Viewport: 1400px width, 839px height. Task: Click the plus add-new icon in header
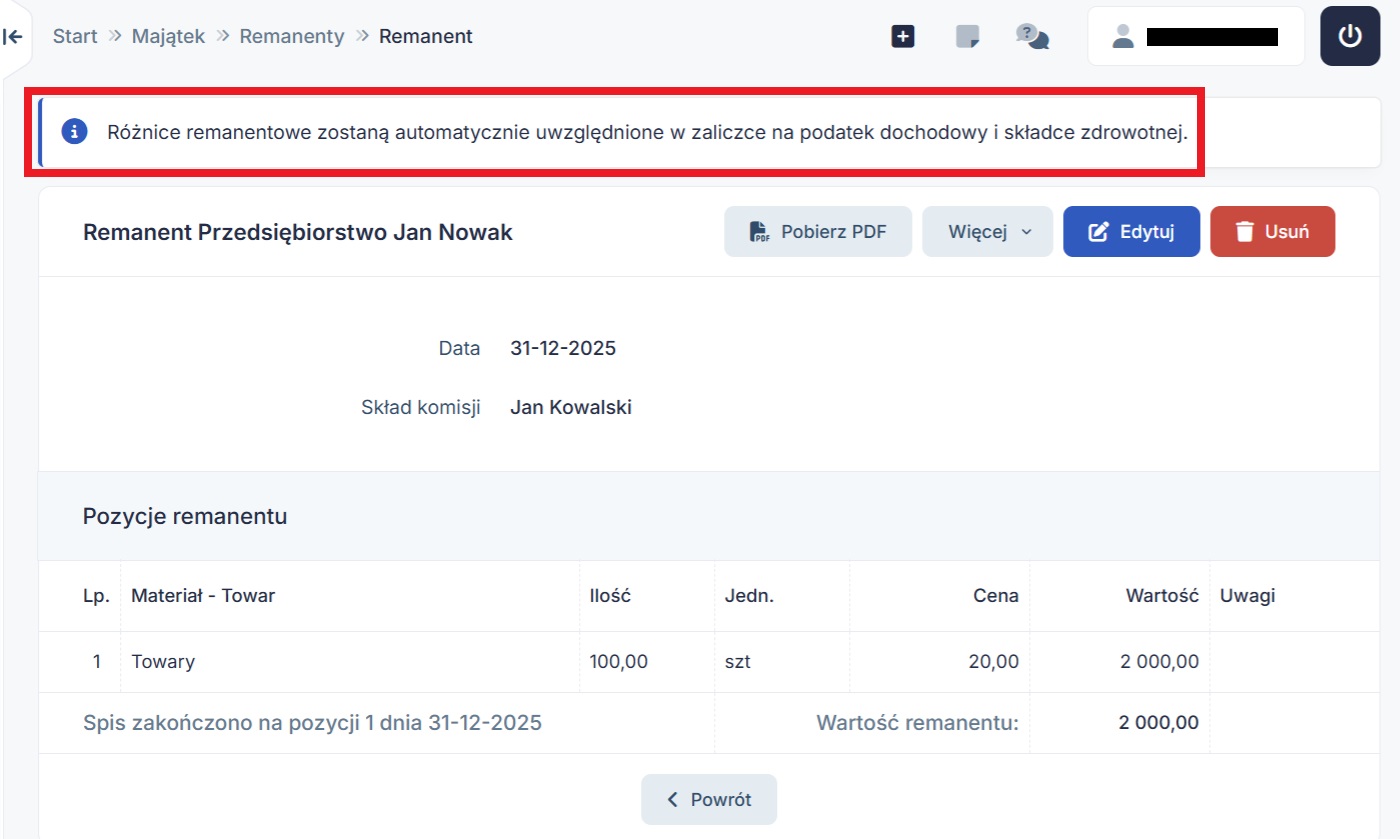[903, 37]
